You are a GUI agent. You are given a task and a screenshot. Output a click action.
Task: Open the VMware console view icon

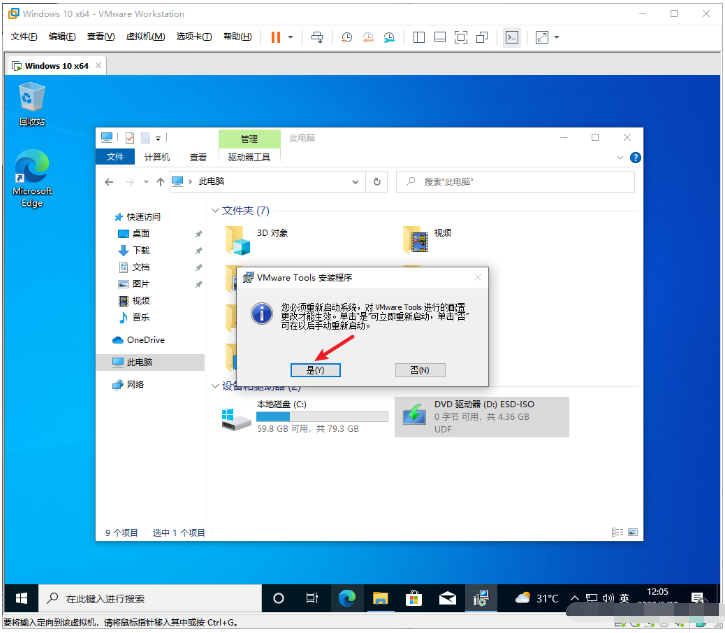(512, 37)
